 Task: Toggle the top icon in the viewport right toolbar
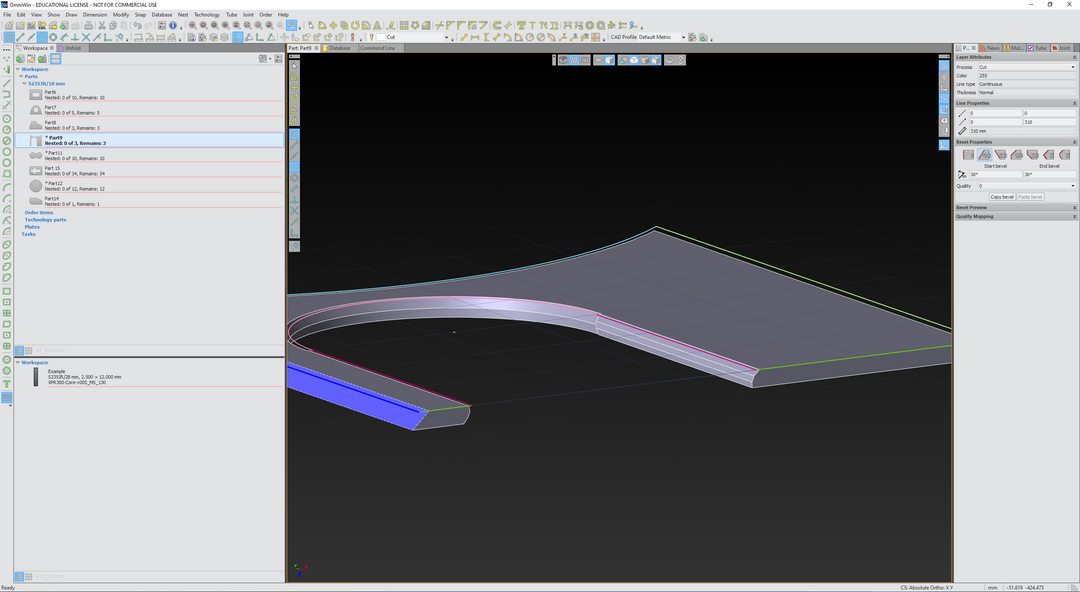pos(944,65)
